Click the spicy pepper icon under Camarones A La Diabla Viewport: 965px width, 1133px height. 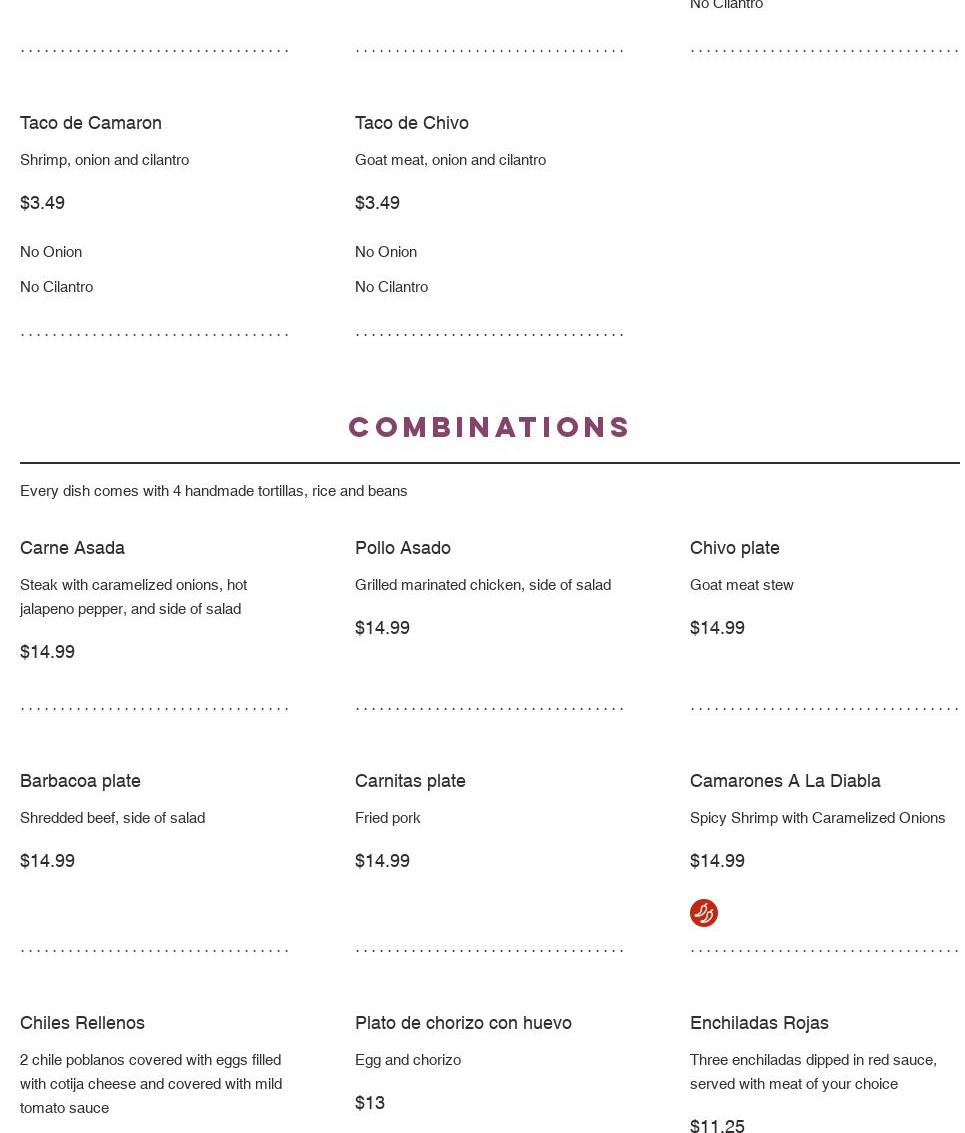(x=703, y=912)
